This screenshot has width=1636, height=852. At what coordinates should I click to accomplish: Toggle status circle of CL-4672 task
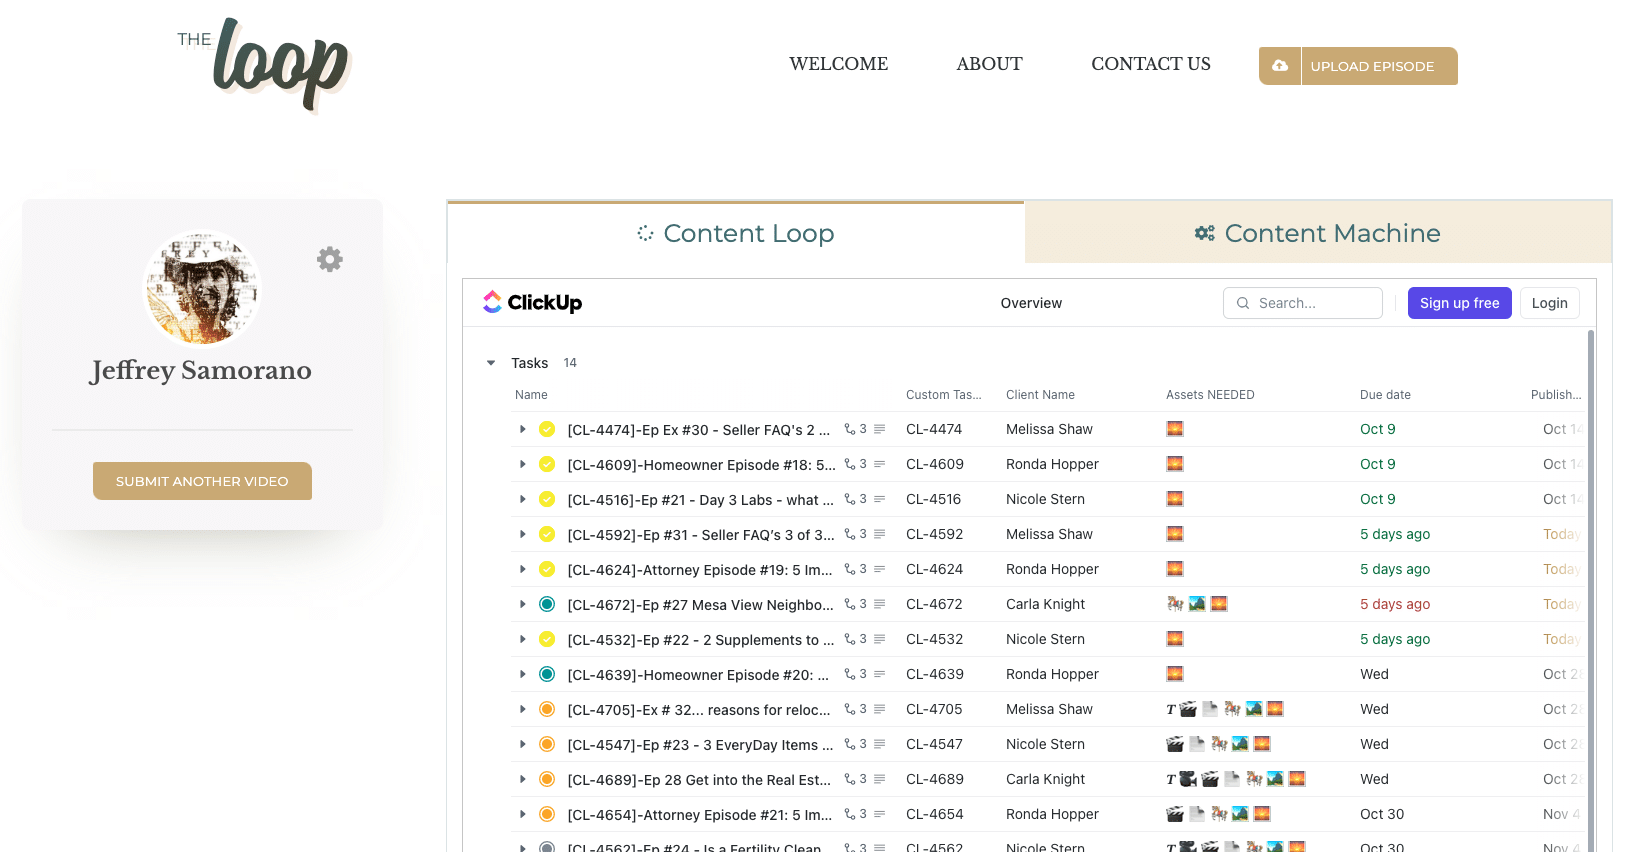point(547,604)
